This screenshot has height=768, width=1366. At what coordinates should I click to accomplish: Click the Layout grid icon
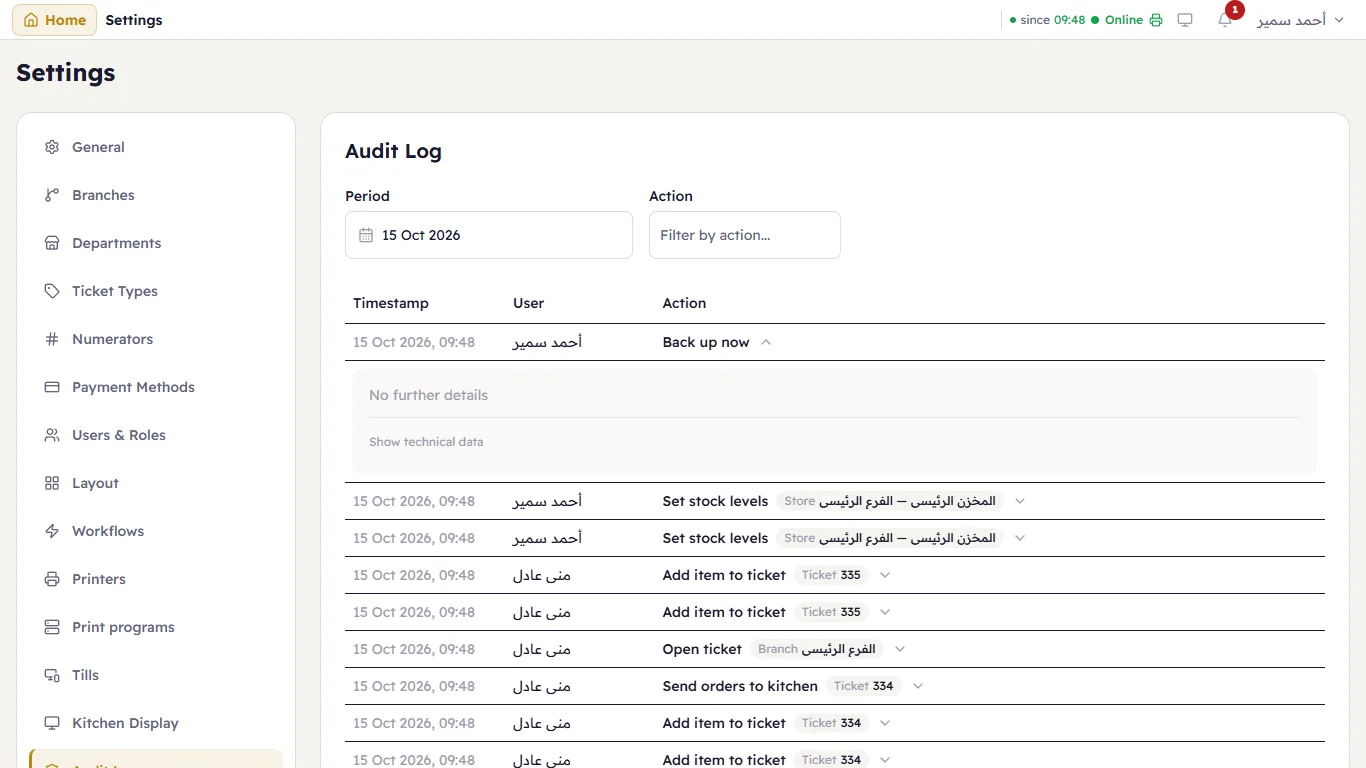pos(52,483)
